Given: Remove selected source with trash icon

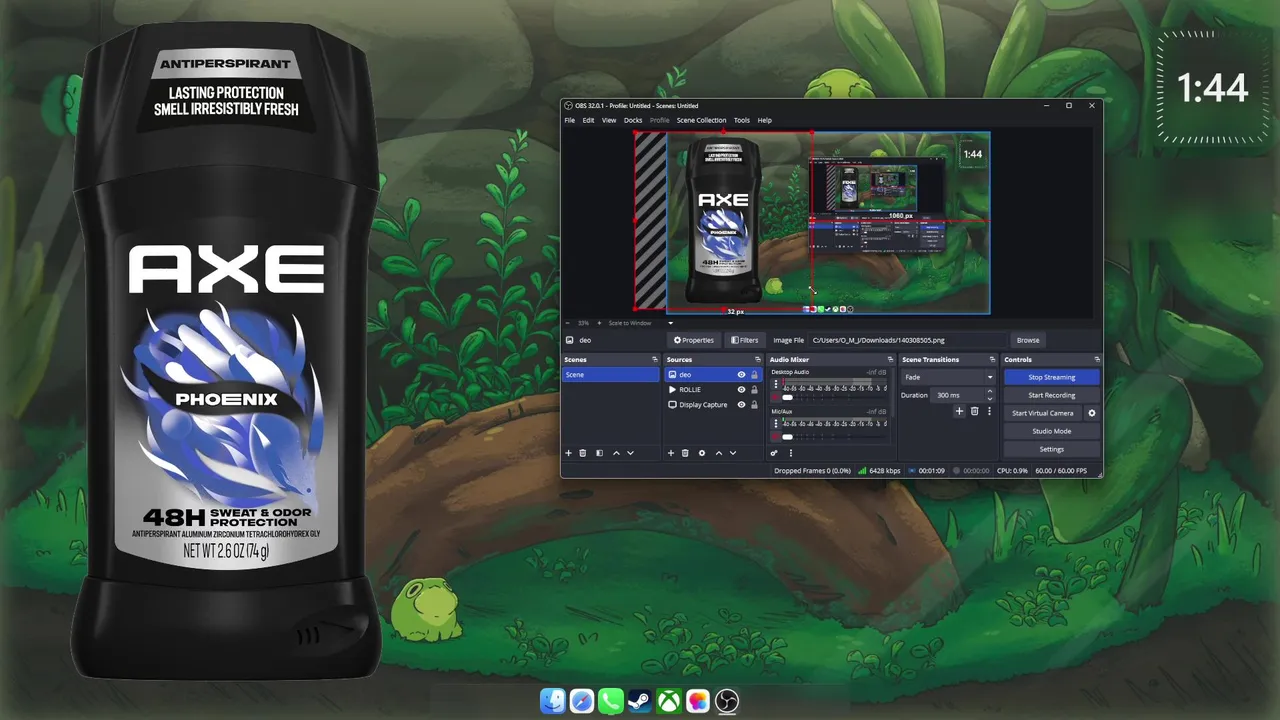Looking at the screenshot, I should 685,453.
